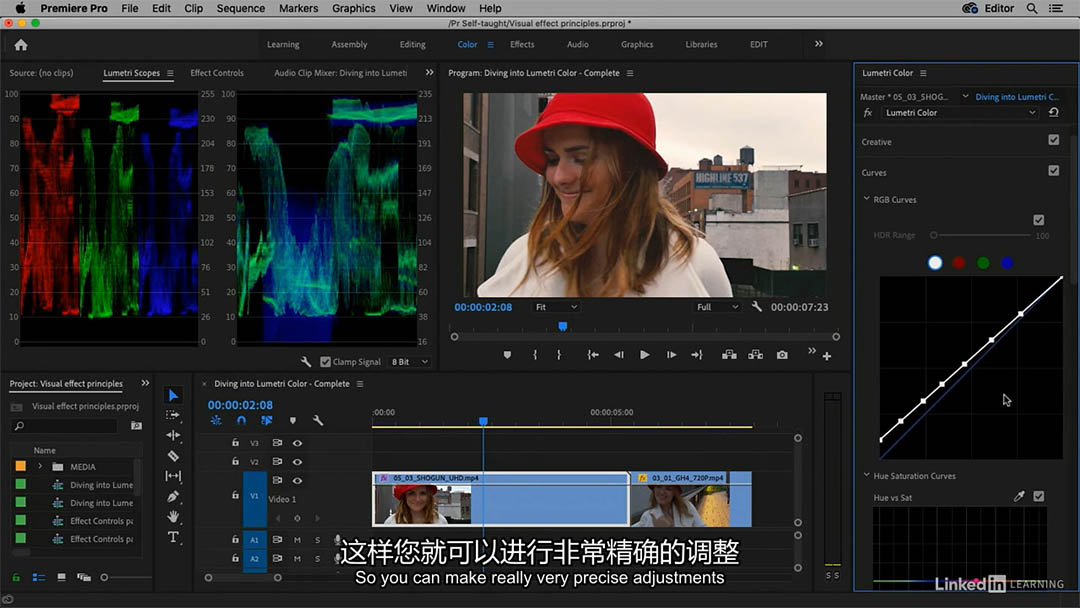Step forward one frame

click(x=671, y=355)
